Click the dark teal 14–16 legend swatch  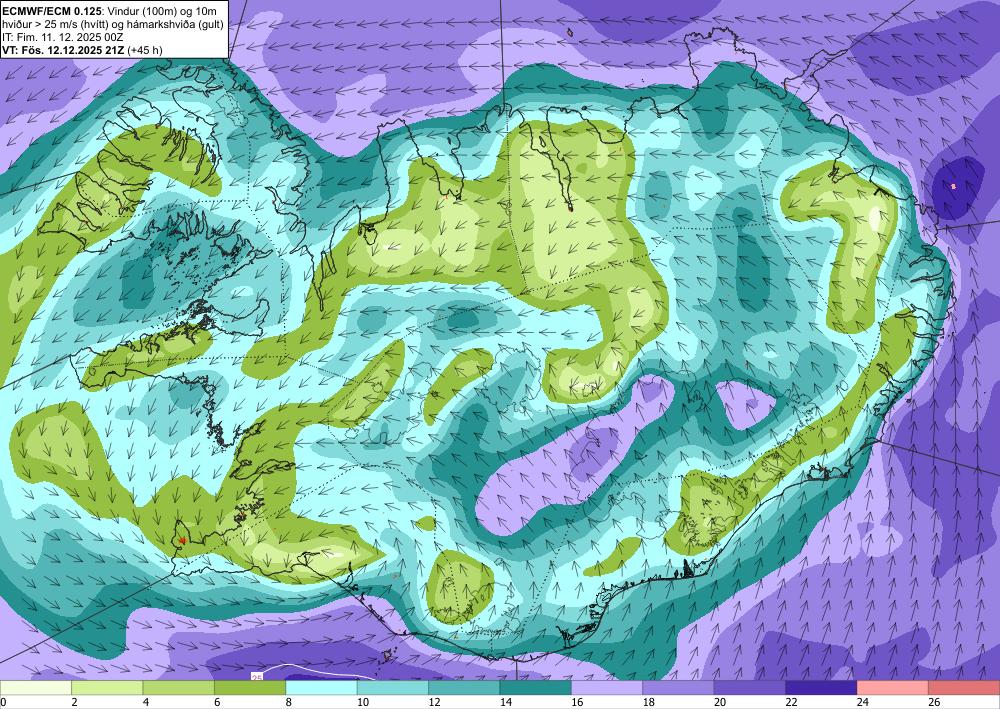(536, 688)
